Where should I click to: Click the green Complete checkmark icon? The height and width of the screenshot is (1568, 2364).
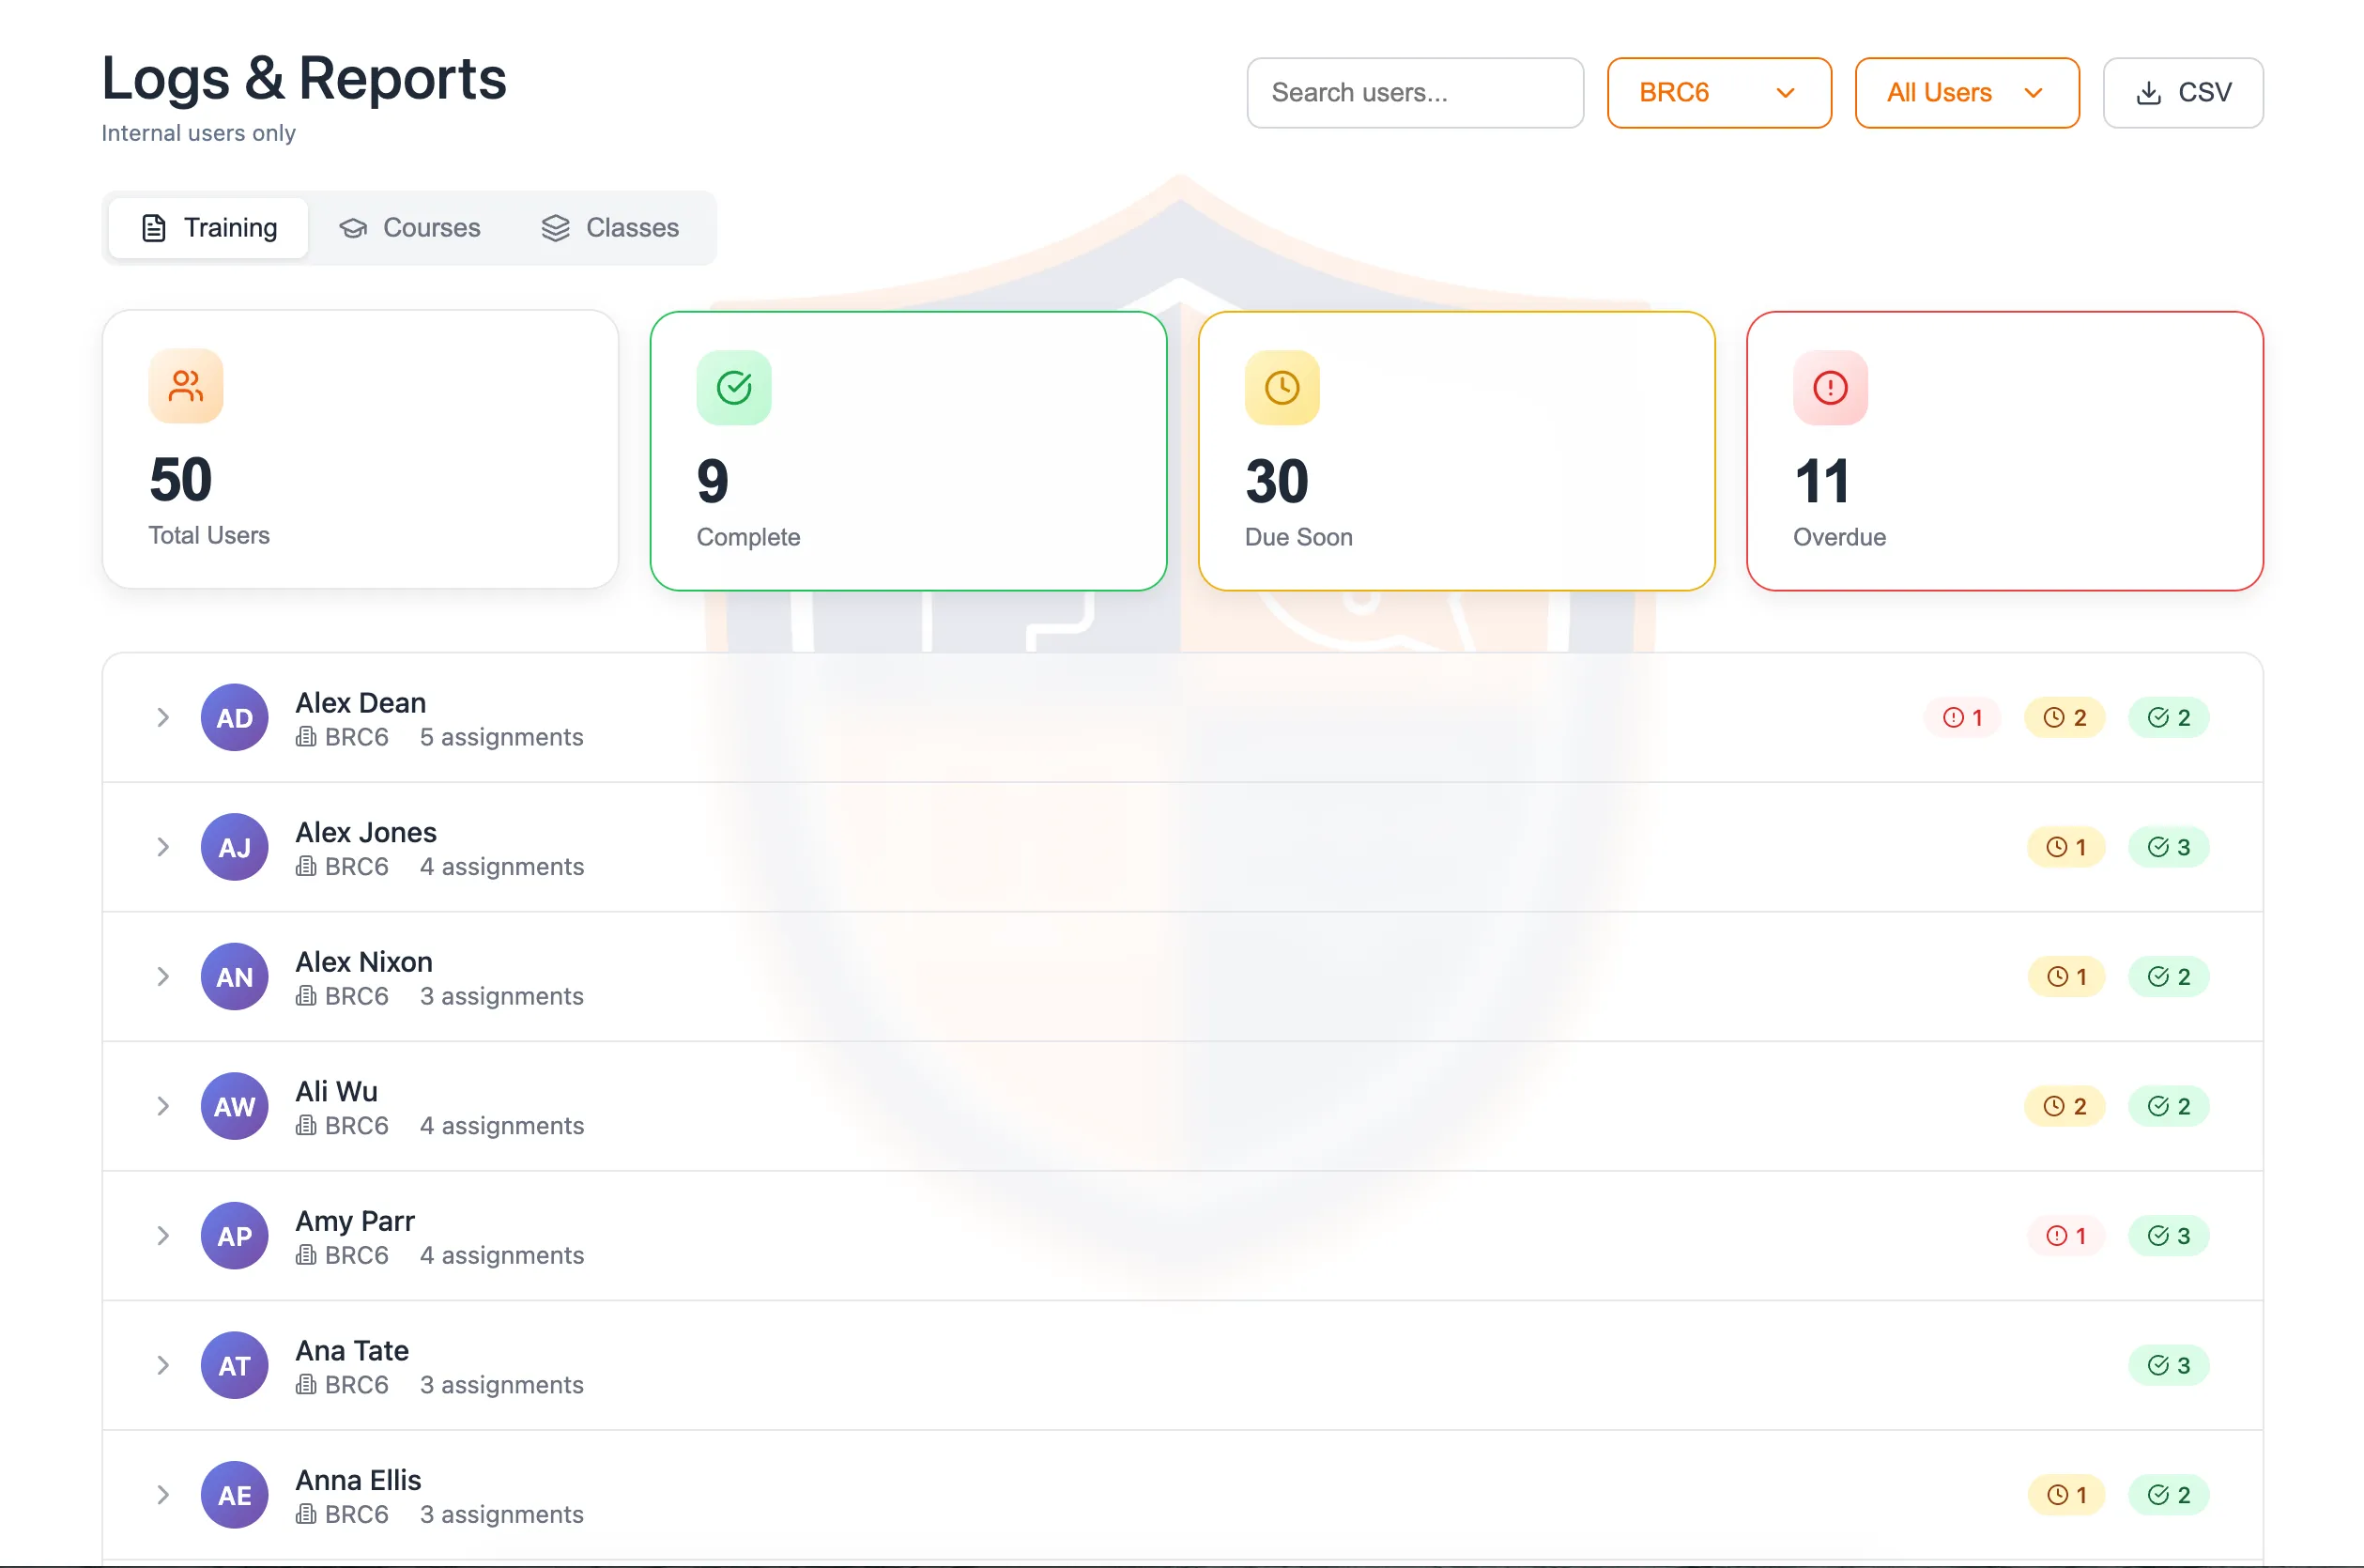coord(733,388)
